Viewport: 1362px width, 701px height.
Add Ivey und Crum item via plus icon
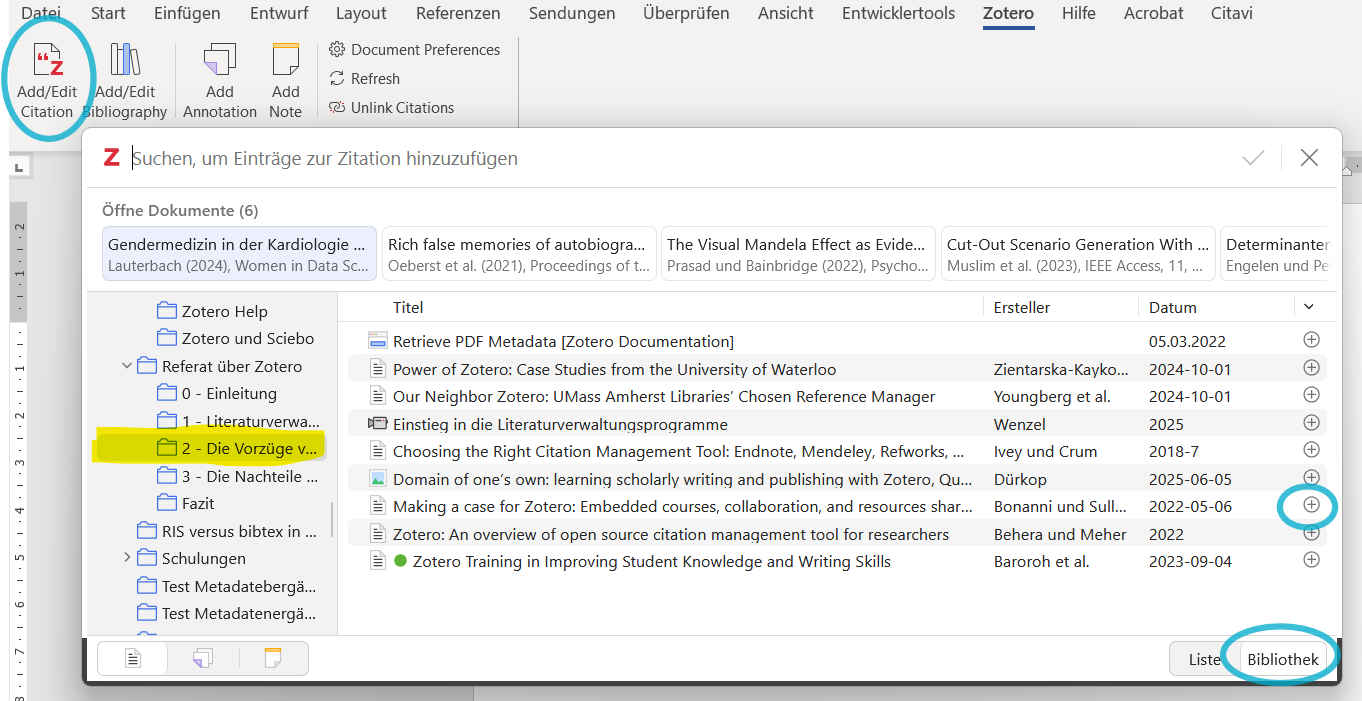tap(1312, 450)
